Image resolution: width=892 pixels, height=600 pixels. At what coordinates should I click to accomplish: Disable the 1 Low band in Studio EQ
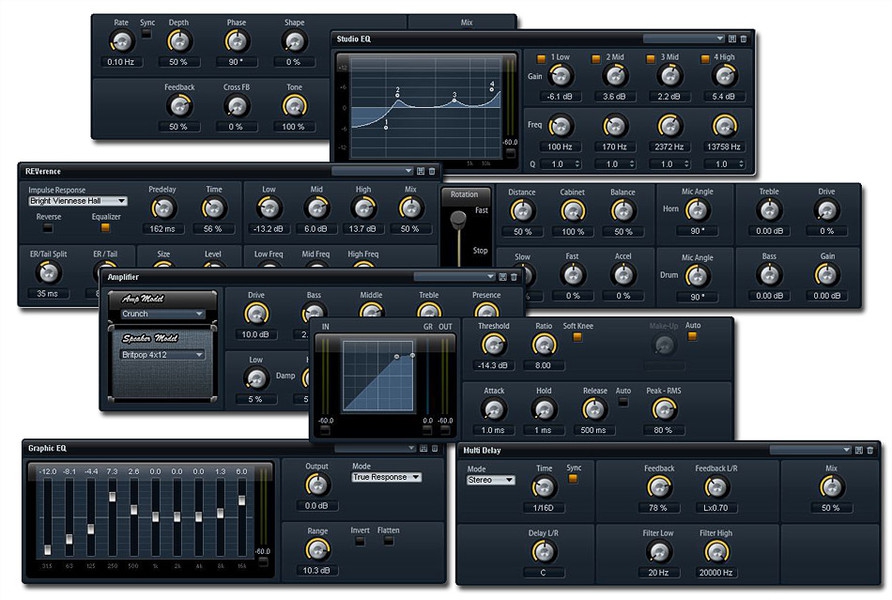click(541, 58)
